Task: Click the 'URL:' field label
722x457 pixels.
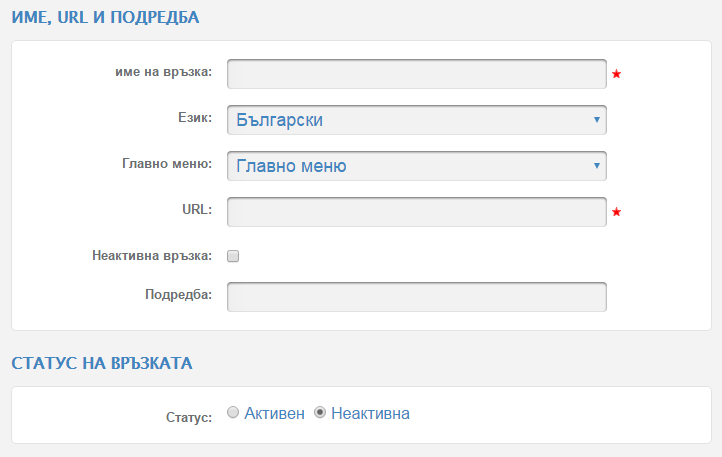Action: pos(197,210)
